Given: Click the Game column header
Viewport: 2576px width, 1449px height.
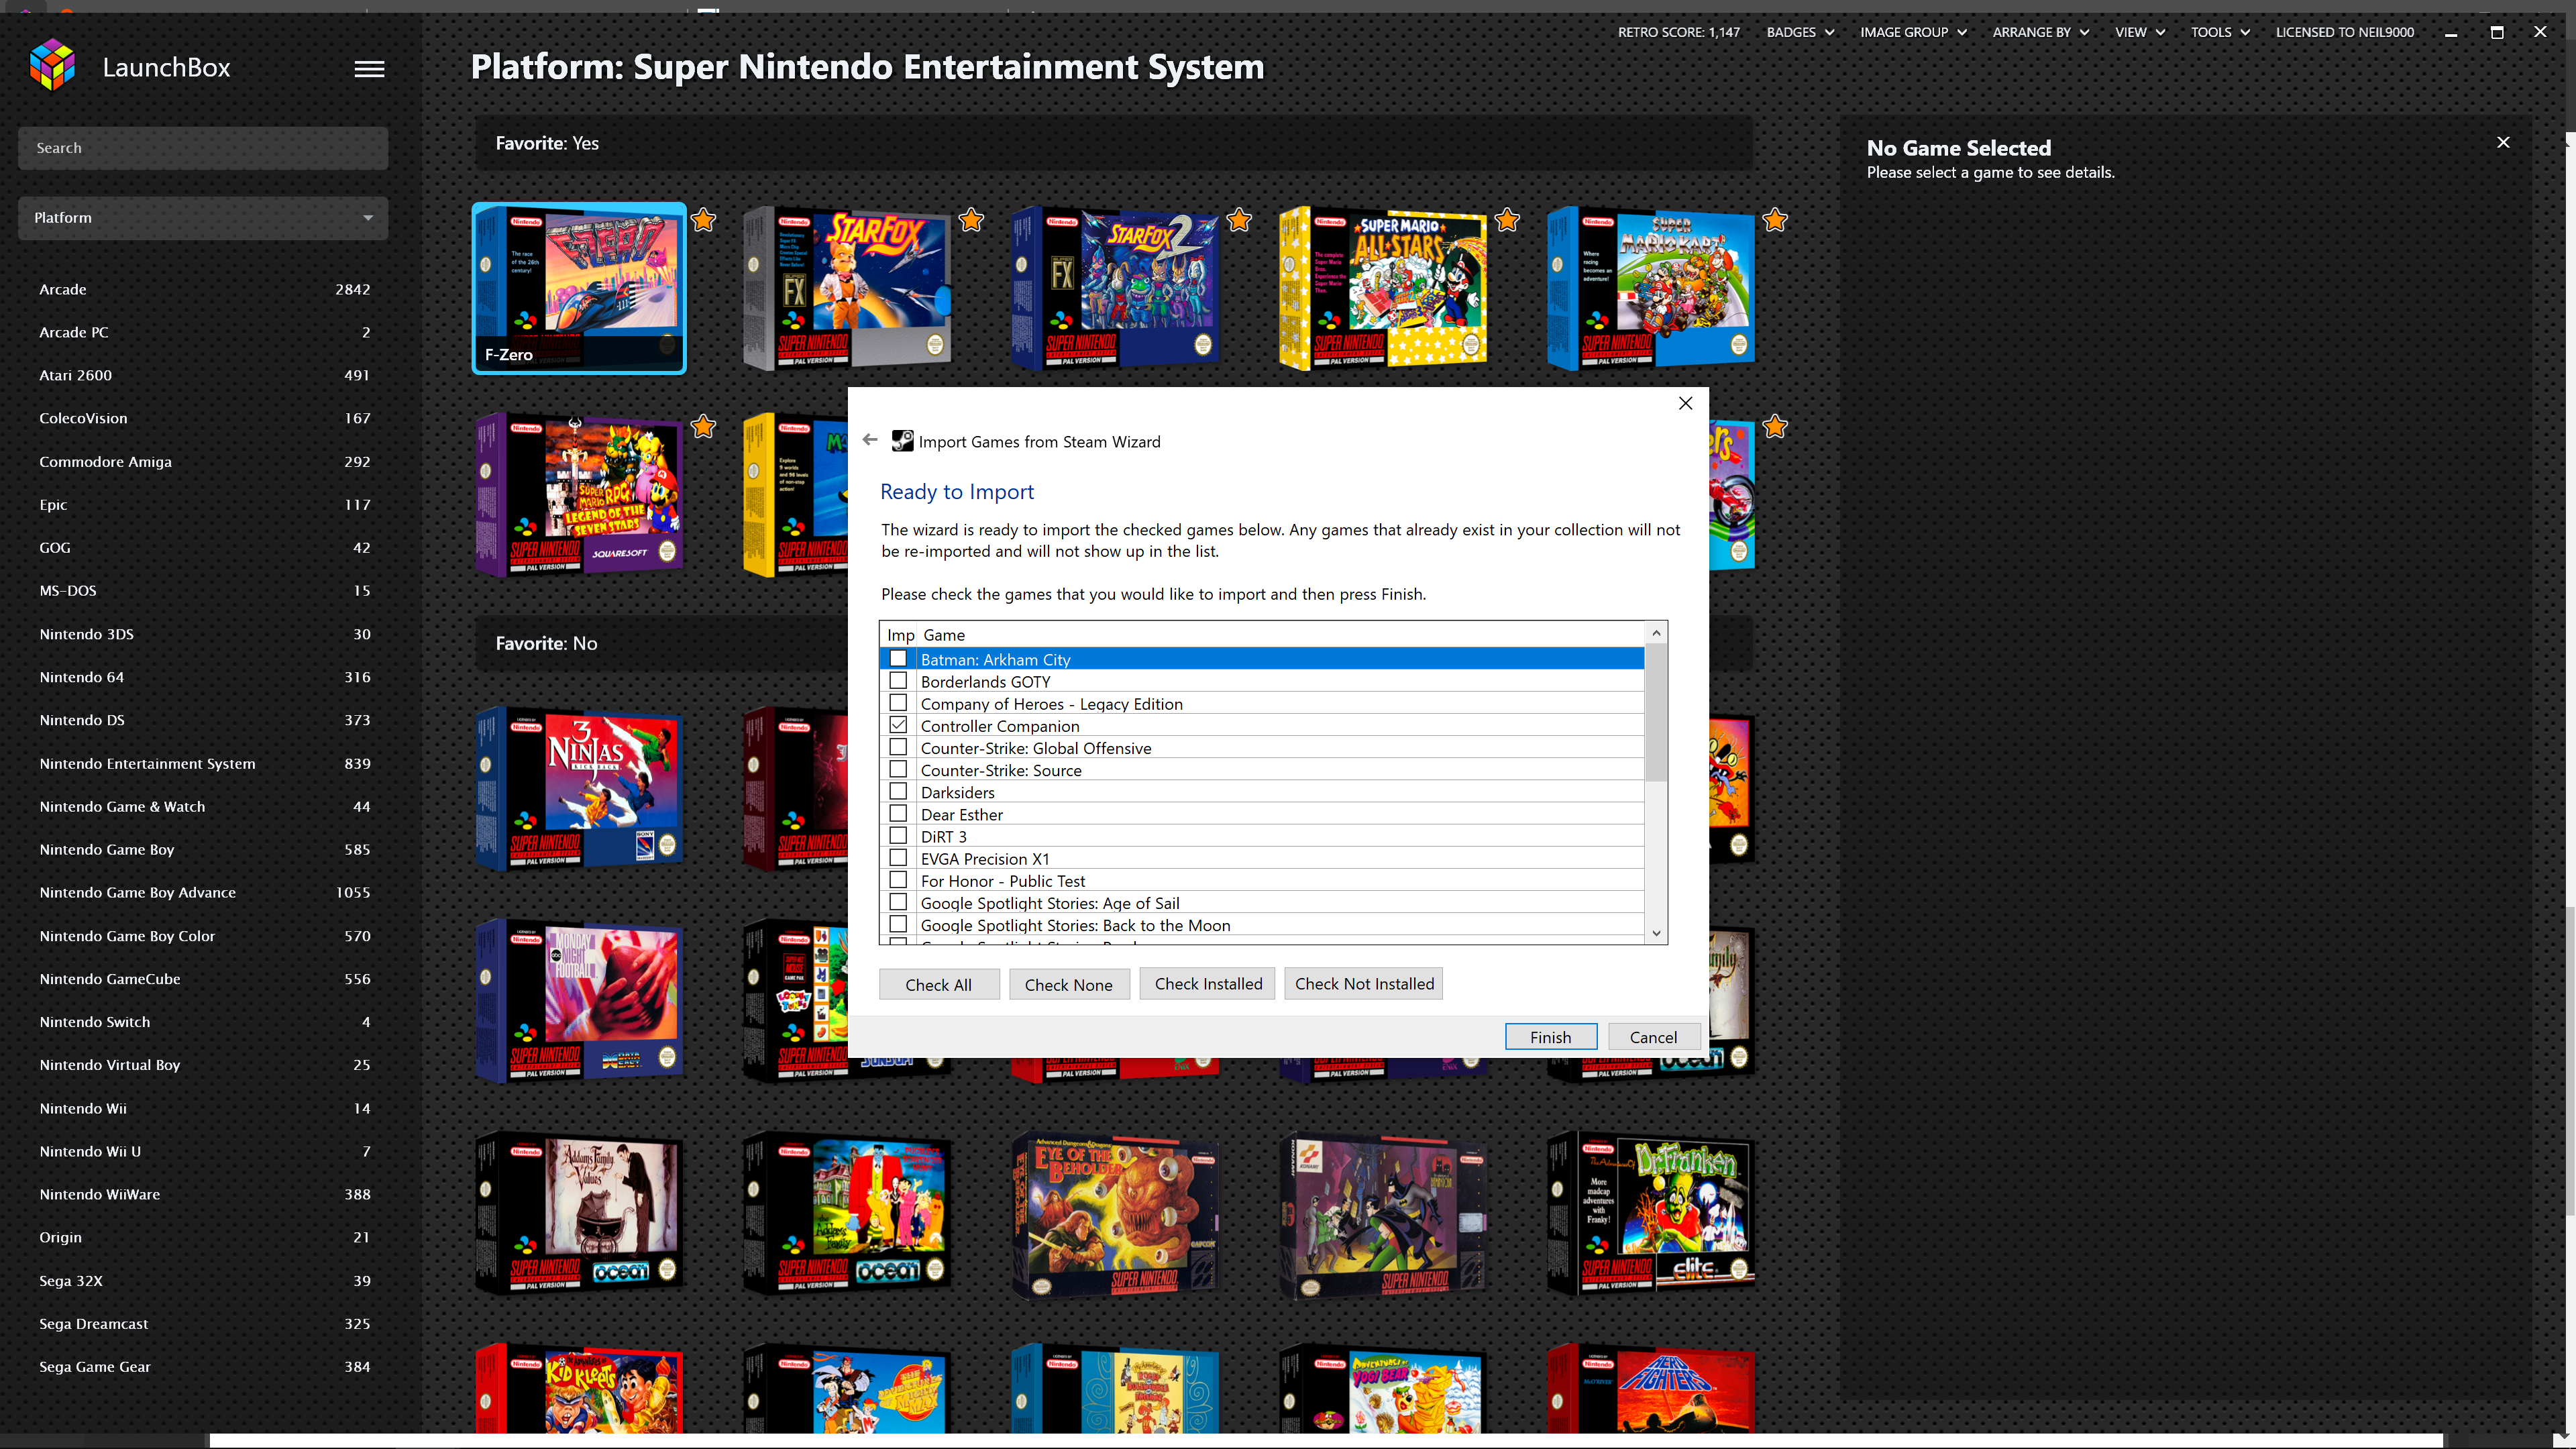Looking at the screenshot, I should point(1280,634).
